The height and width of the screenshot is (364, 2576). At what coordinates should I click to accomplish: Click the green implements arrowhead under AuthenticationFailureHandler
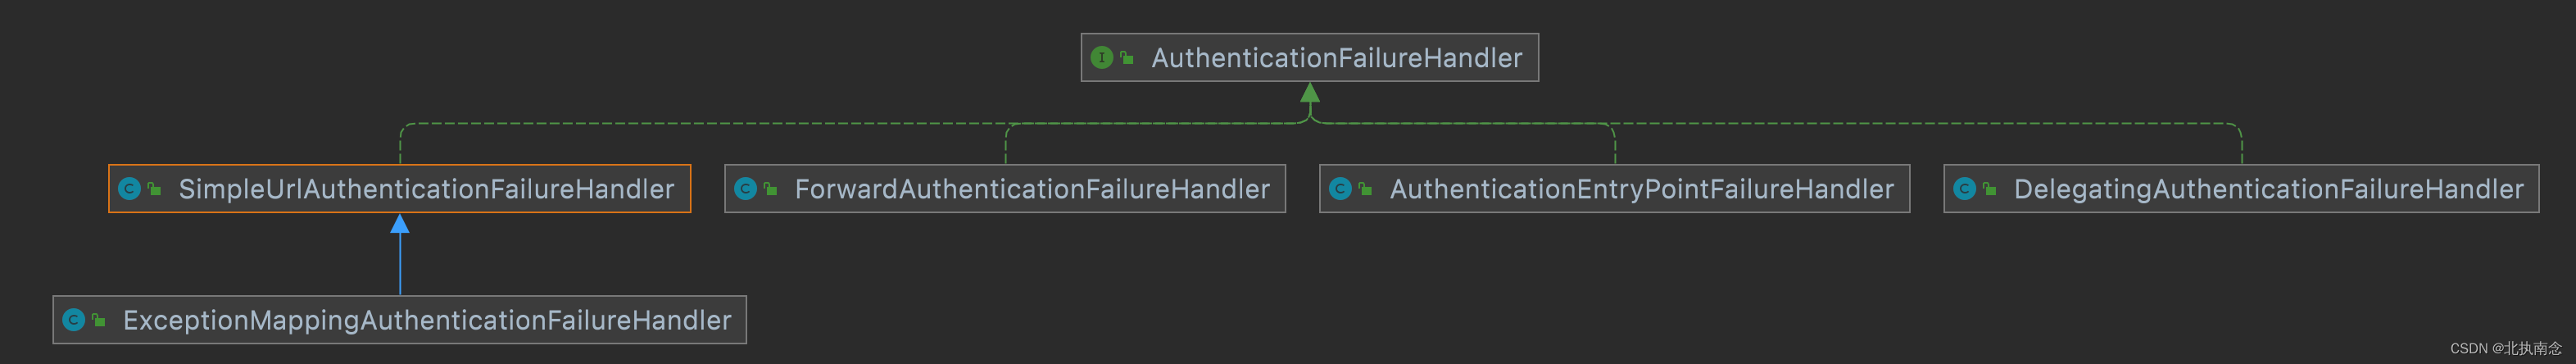click(1310, 93)
